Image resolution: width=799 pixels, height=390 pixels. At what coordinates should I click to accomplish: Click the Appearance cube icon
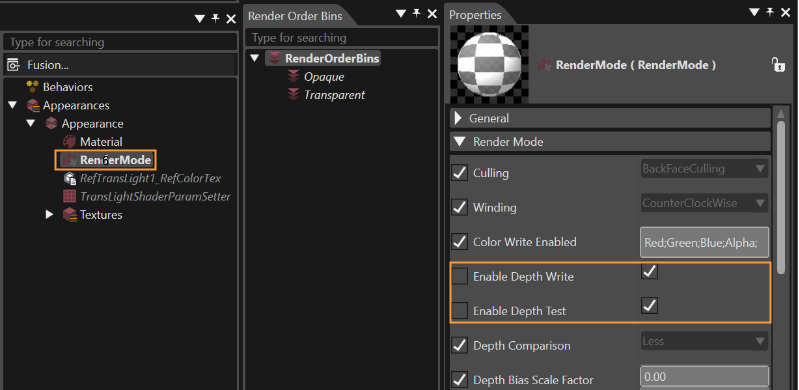click(x=51, y=123)
